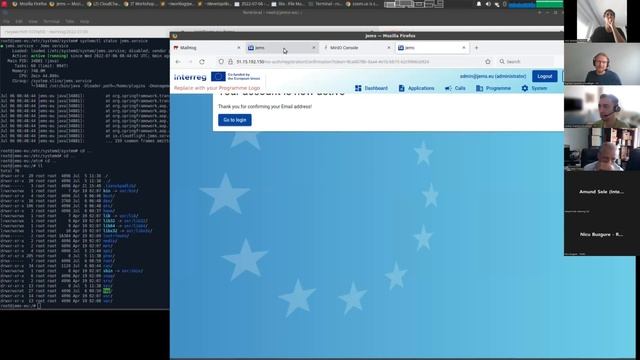Open the terminal File menu

point(6,21)
